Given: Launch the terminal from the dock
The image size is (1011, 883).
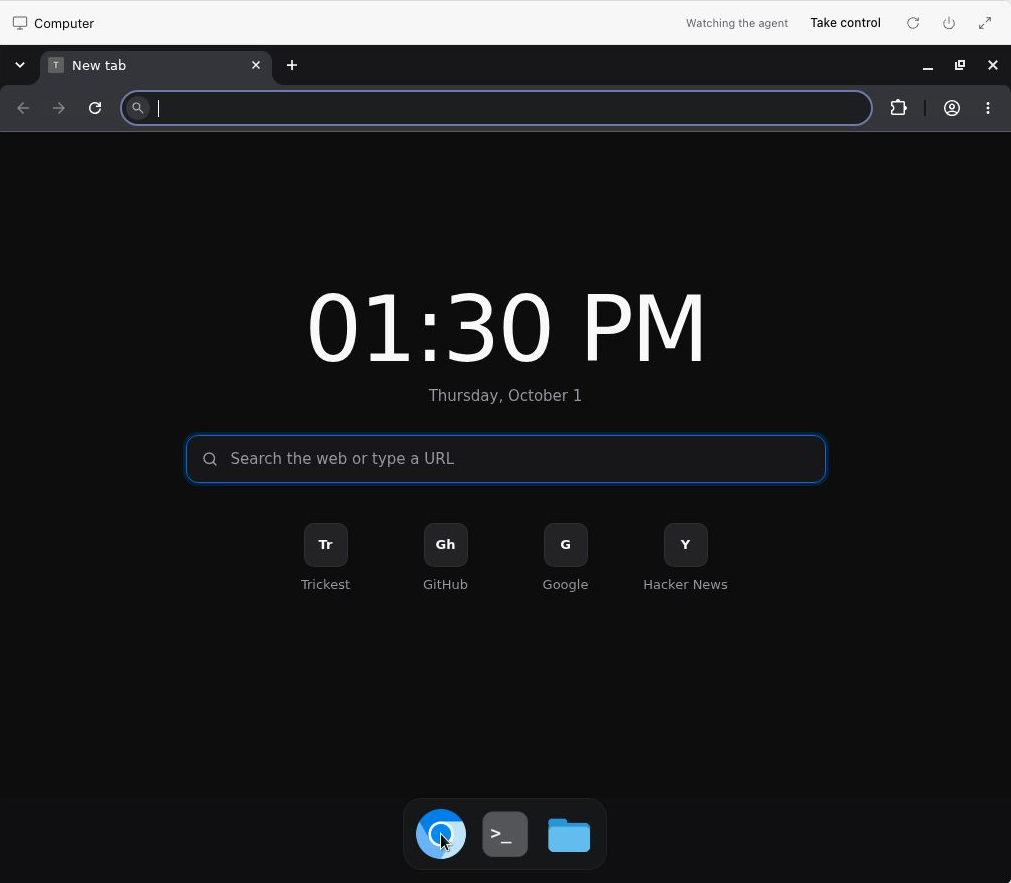Looking at the screenshot, I should (505, 834).
